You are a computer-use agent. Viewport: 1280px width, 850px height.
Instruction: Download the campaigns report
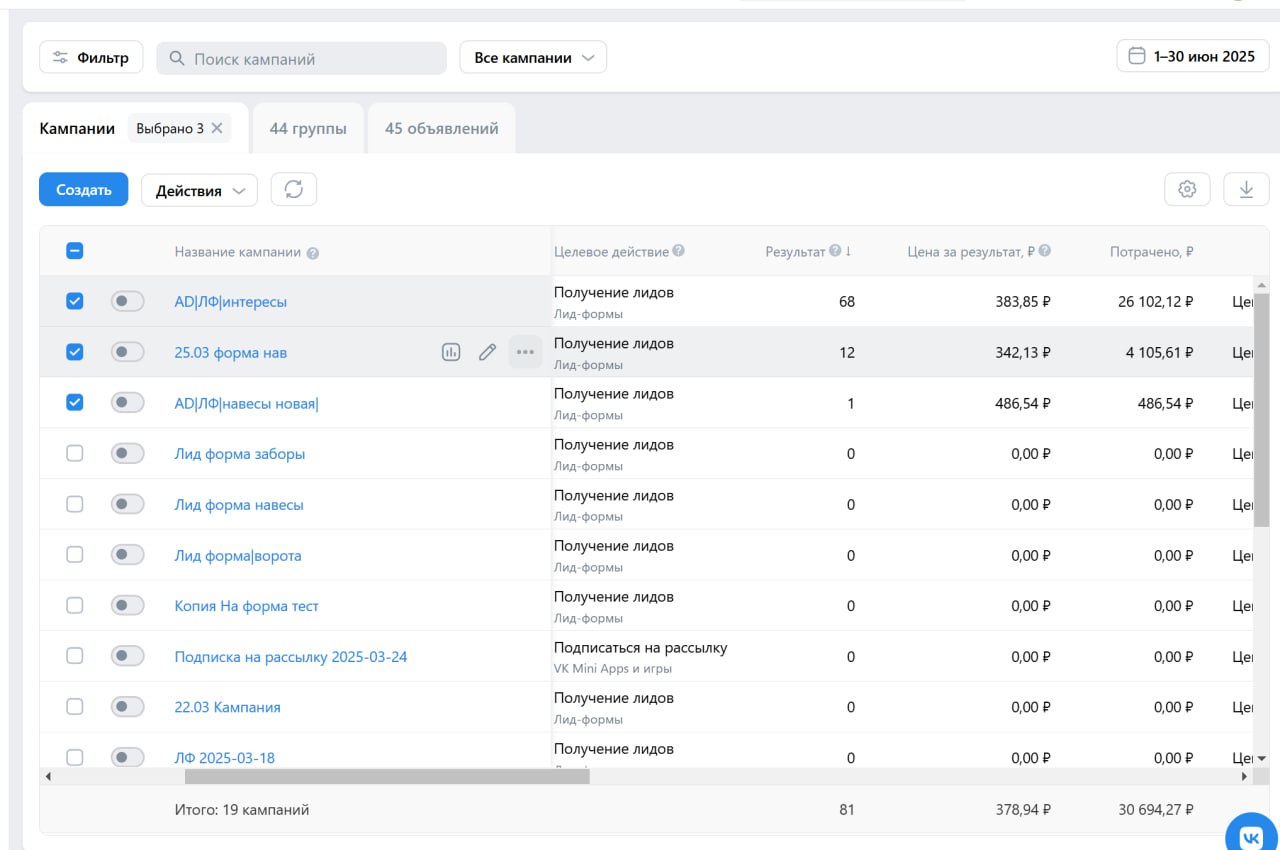(1246, 189)
